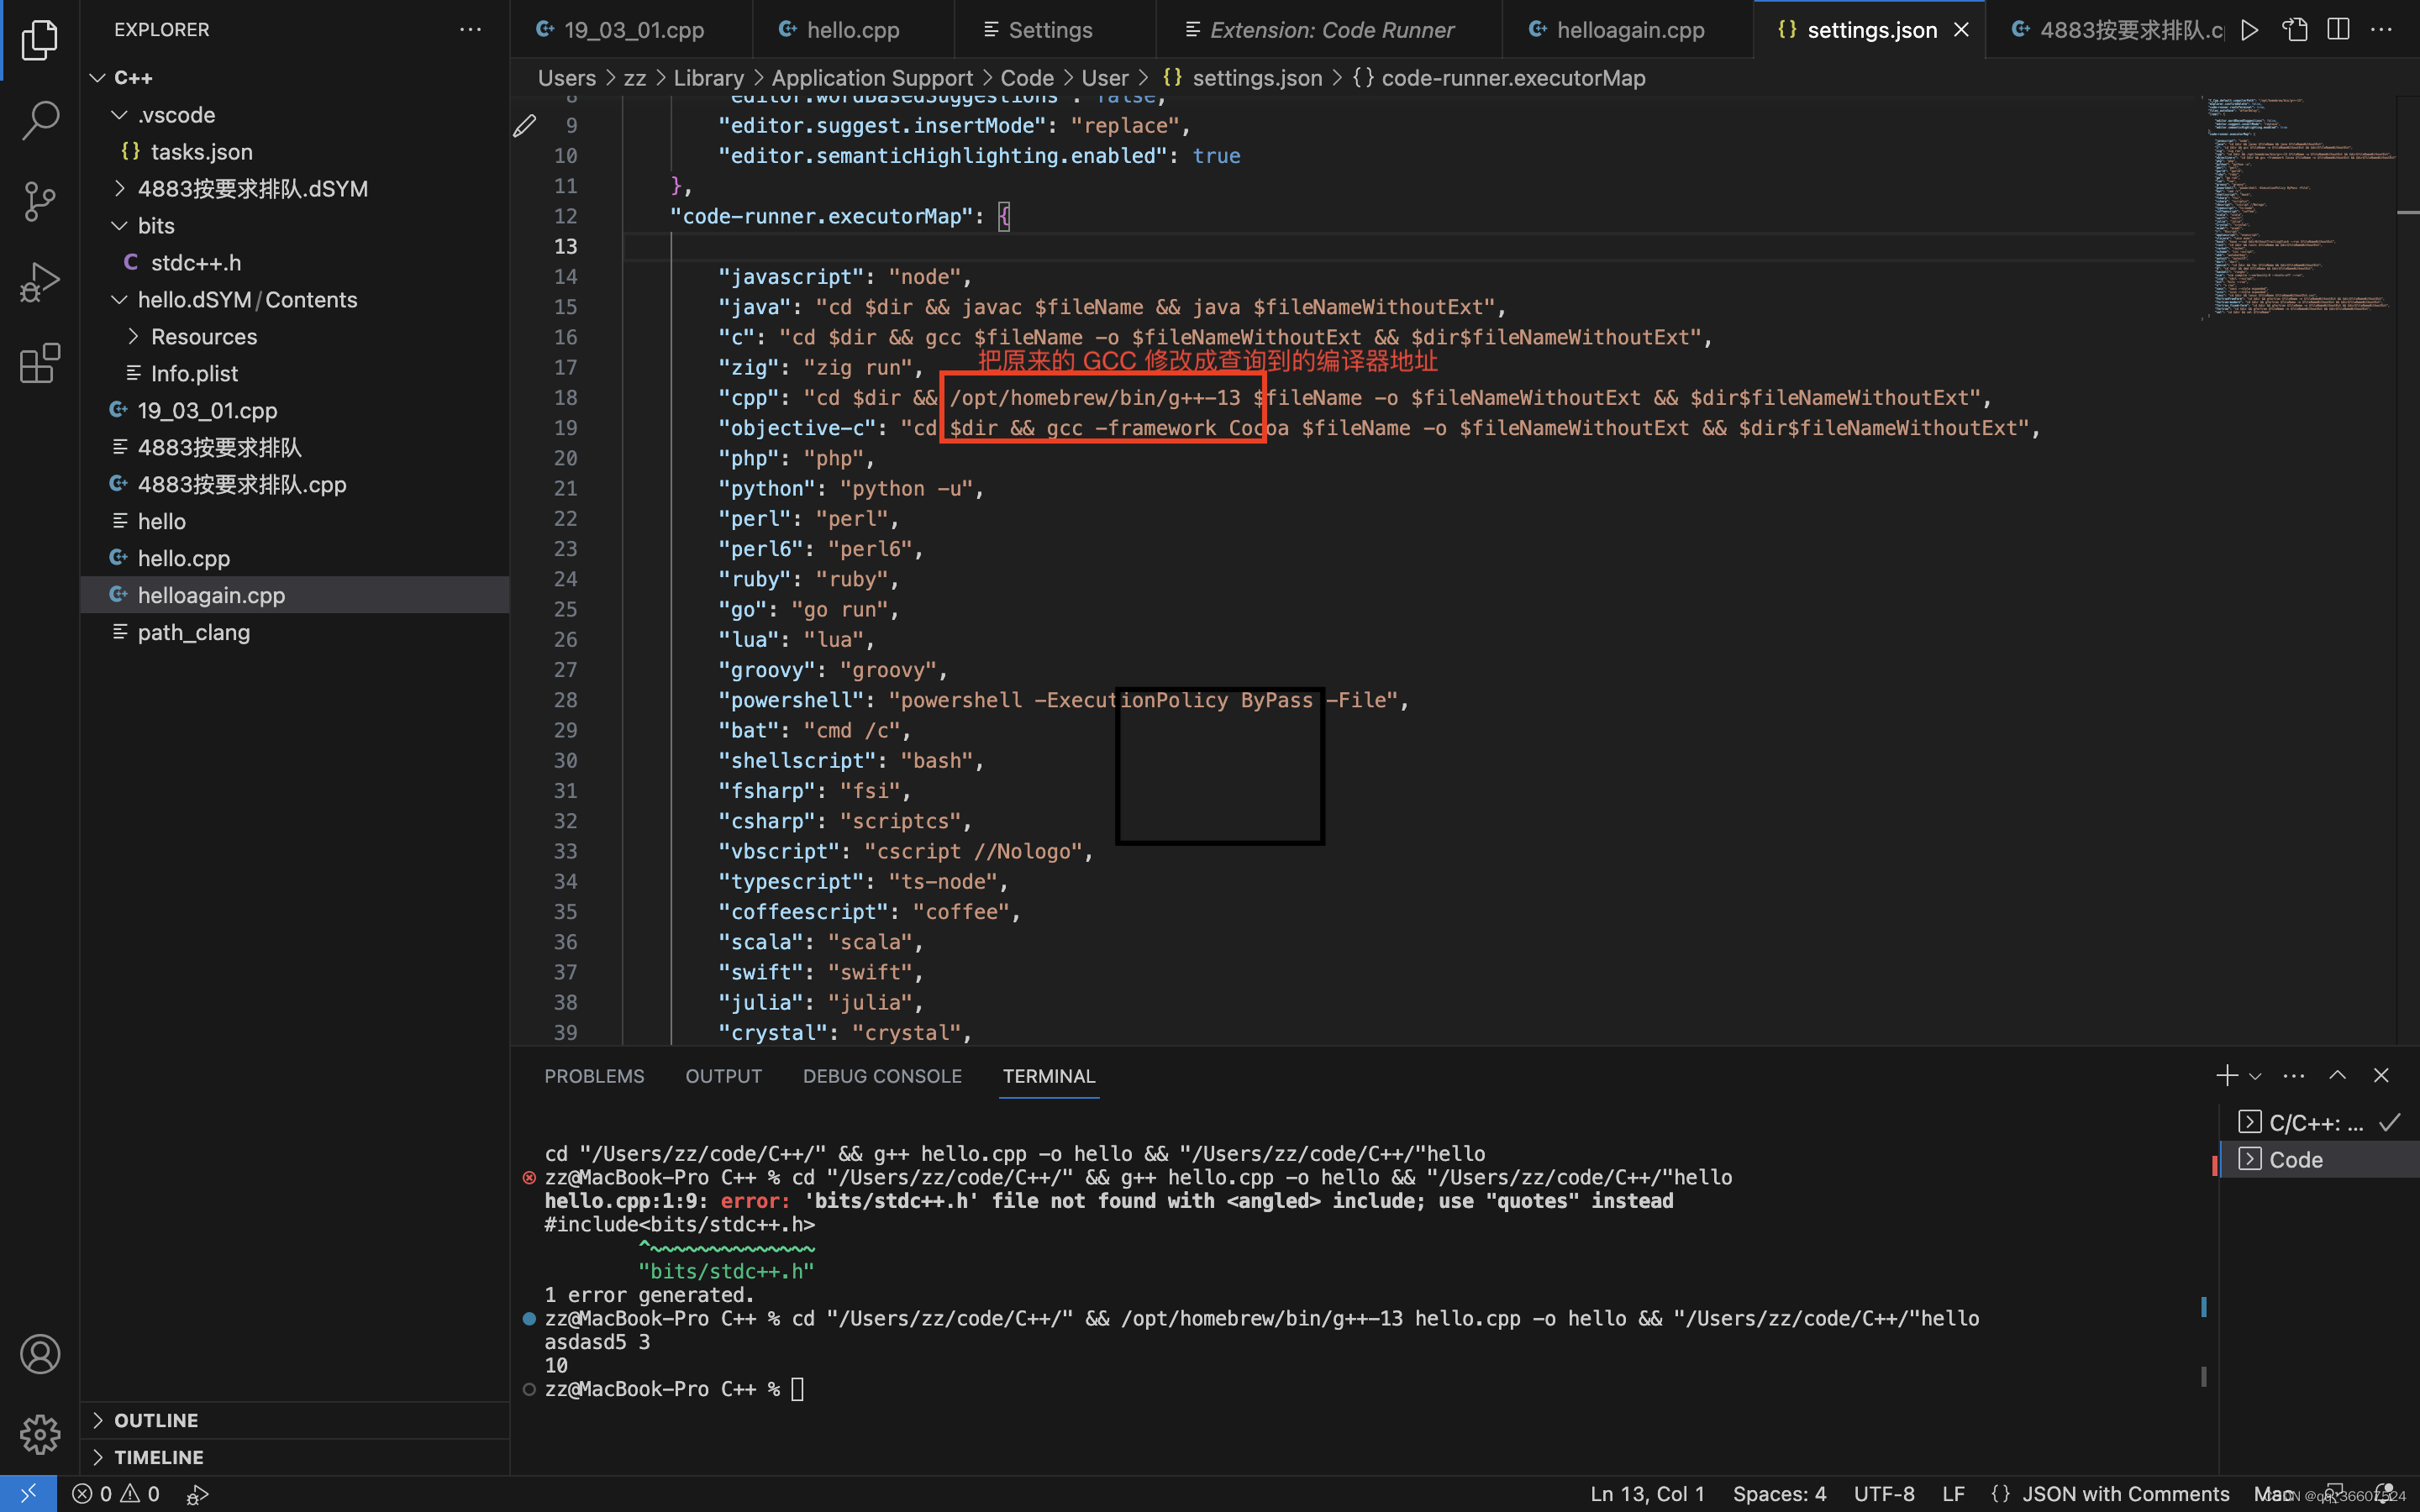Image resolution: width=2420 pixels, height=1512 pixels.
Task: Select the C/C++ terminal entry
Action: (2318, 1123)
